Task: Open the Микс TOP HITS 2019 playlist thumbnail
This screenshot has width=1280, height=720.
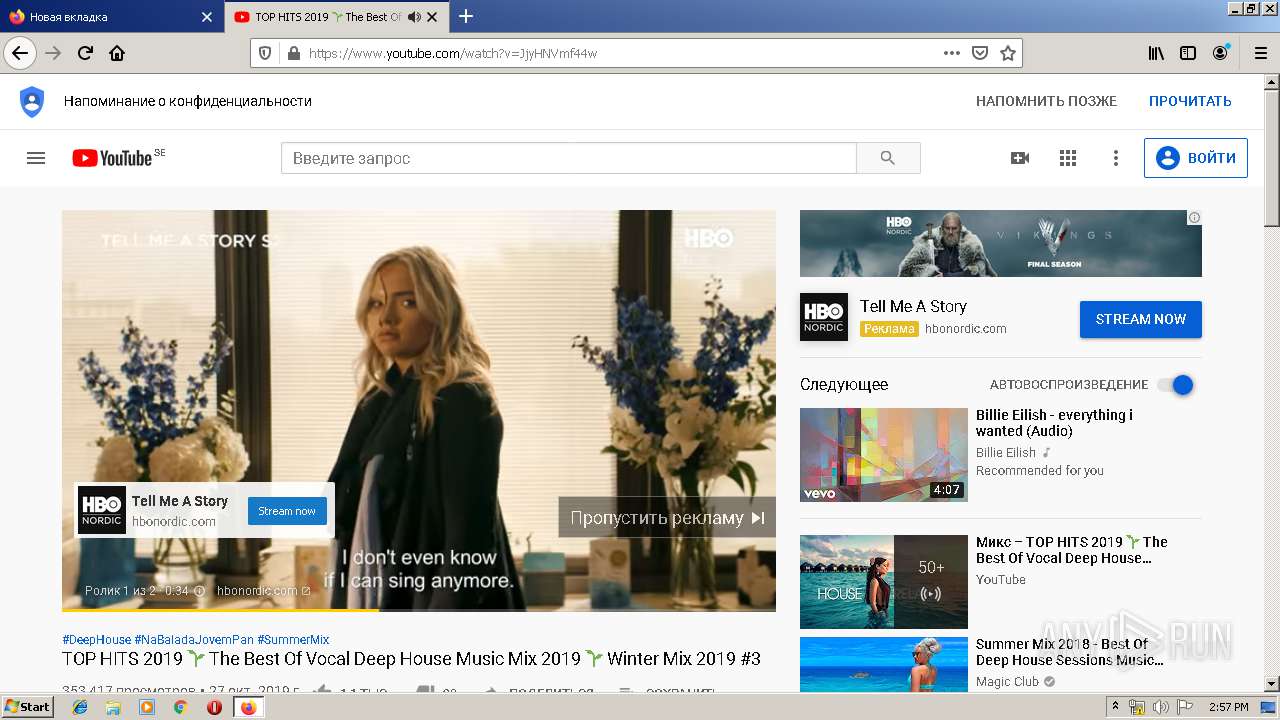Action: point(884,582)
